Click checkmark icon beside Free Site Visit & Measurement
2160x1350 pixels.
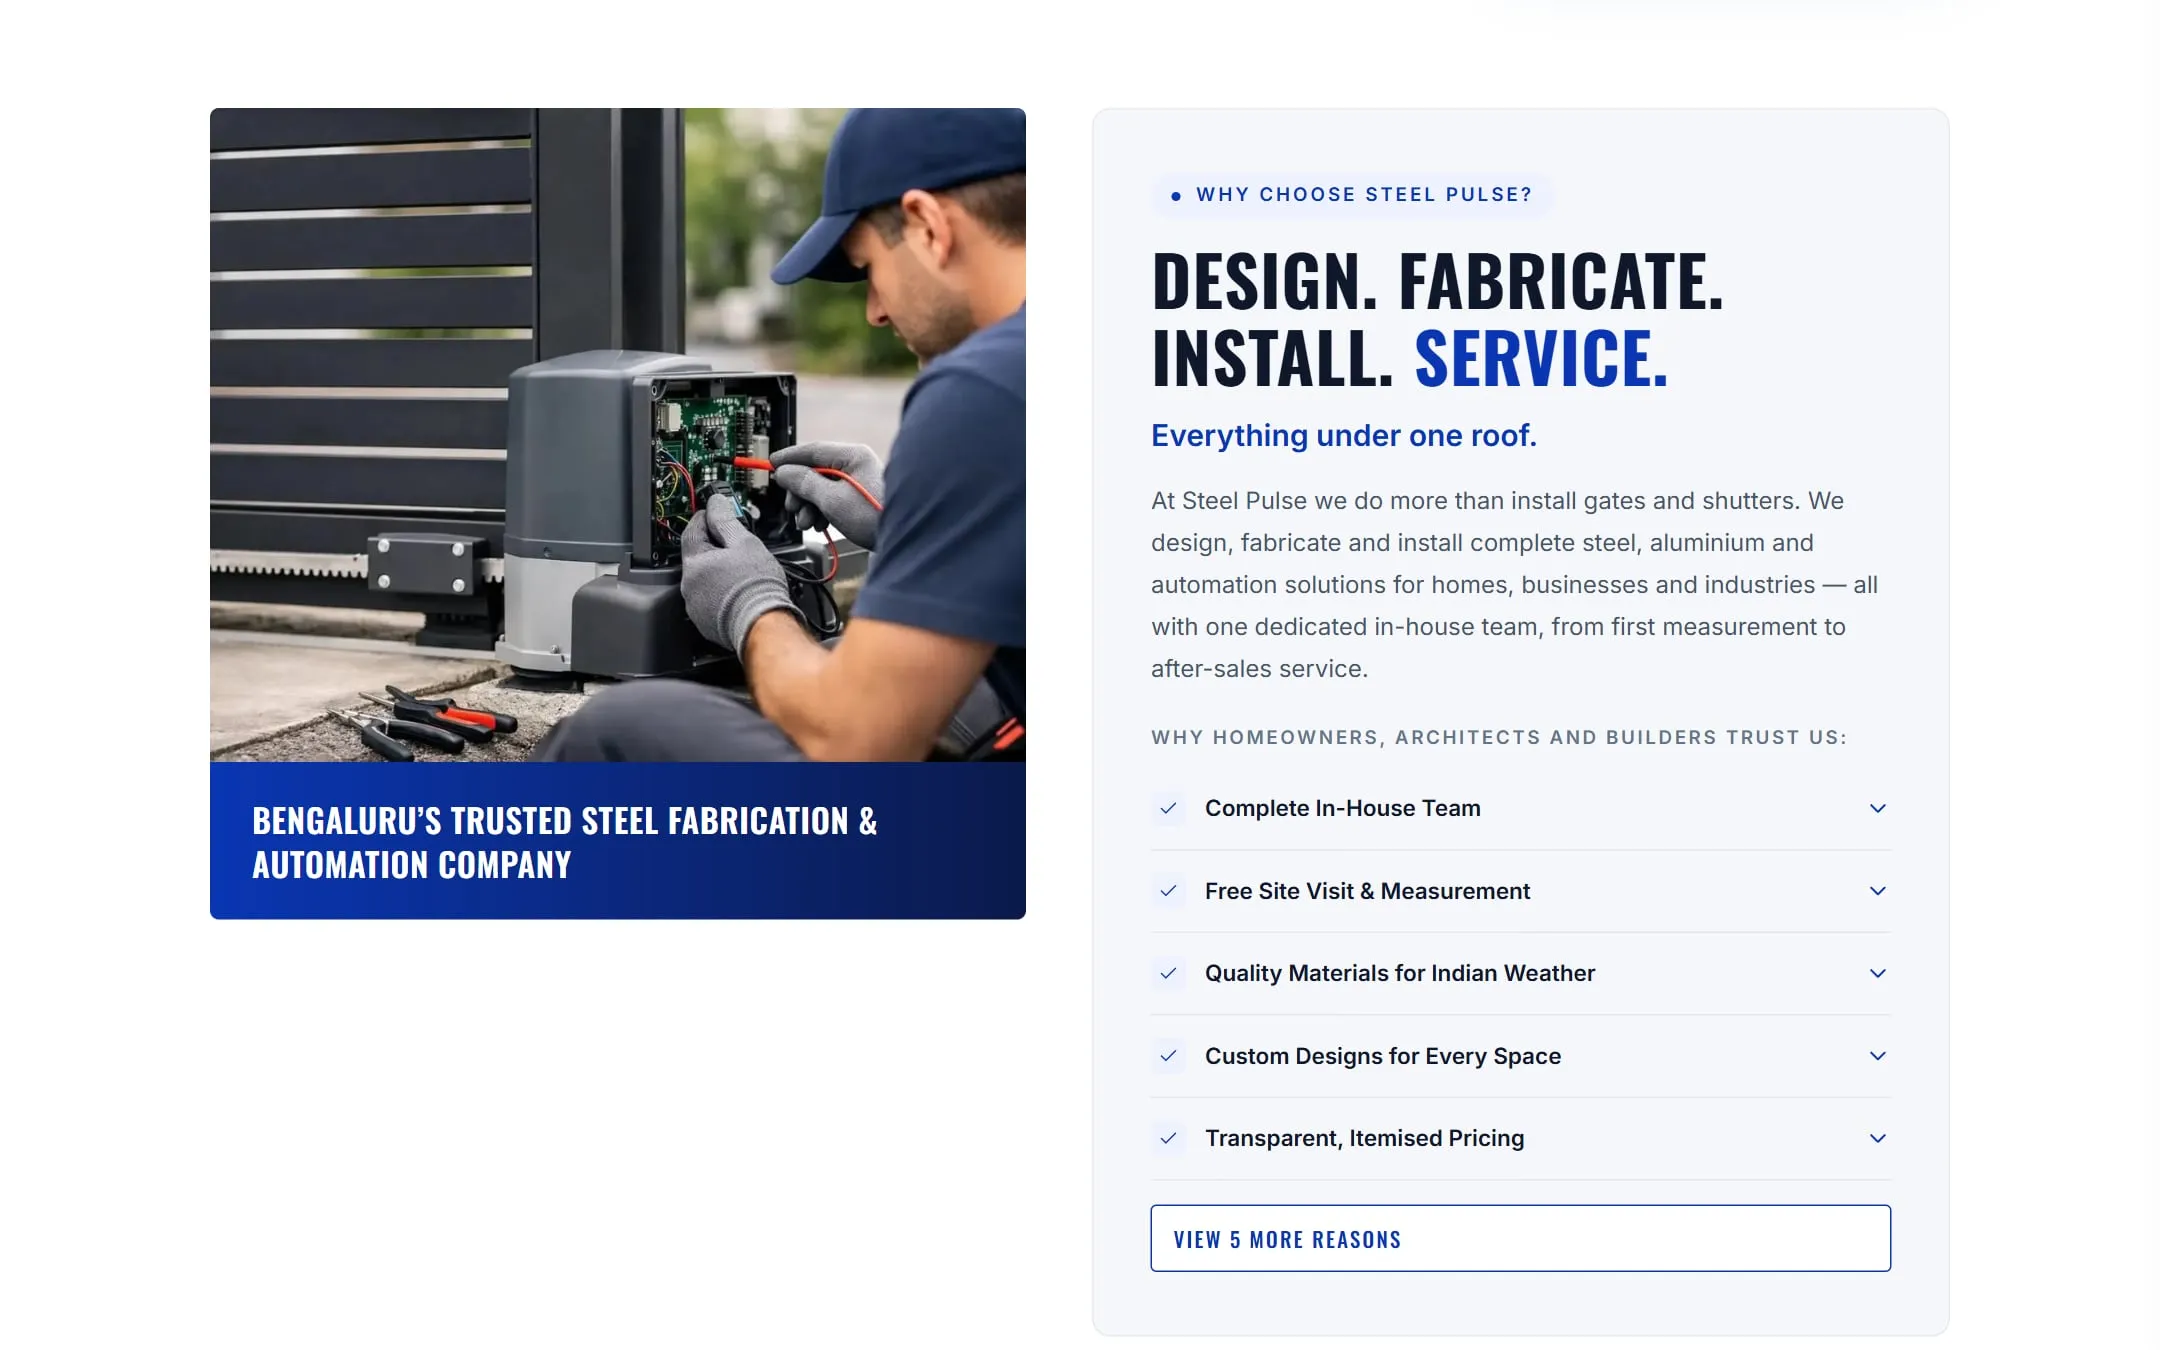[x=1168, y=891]
